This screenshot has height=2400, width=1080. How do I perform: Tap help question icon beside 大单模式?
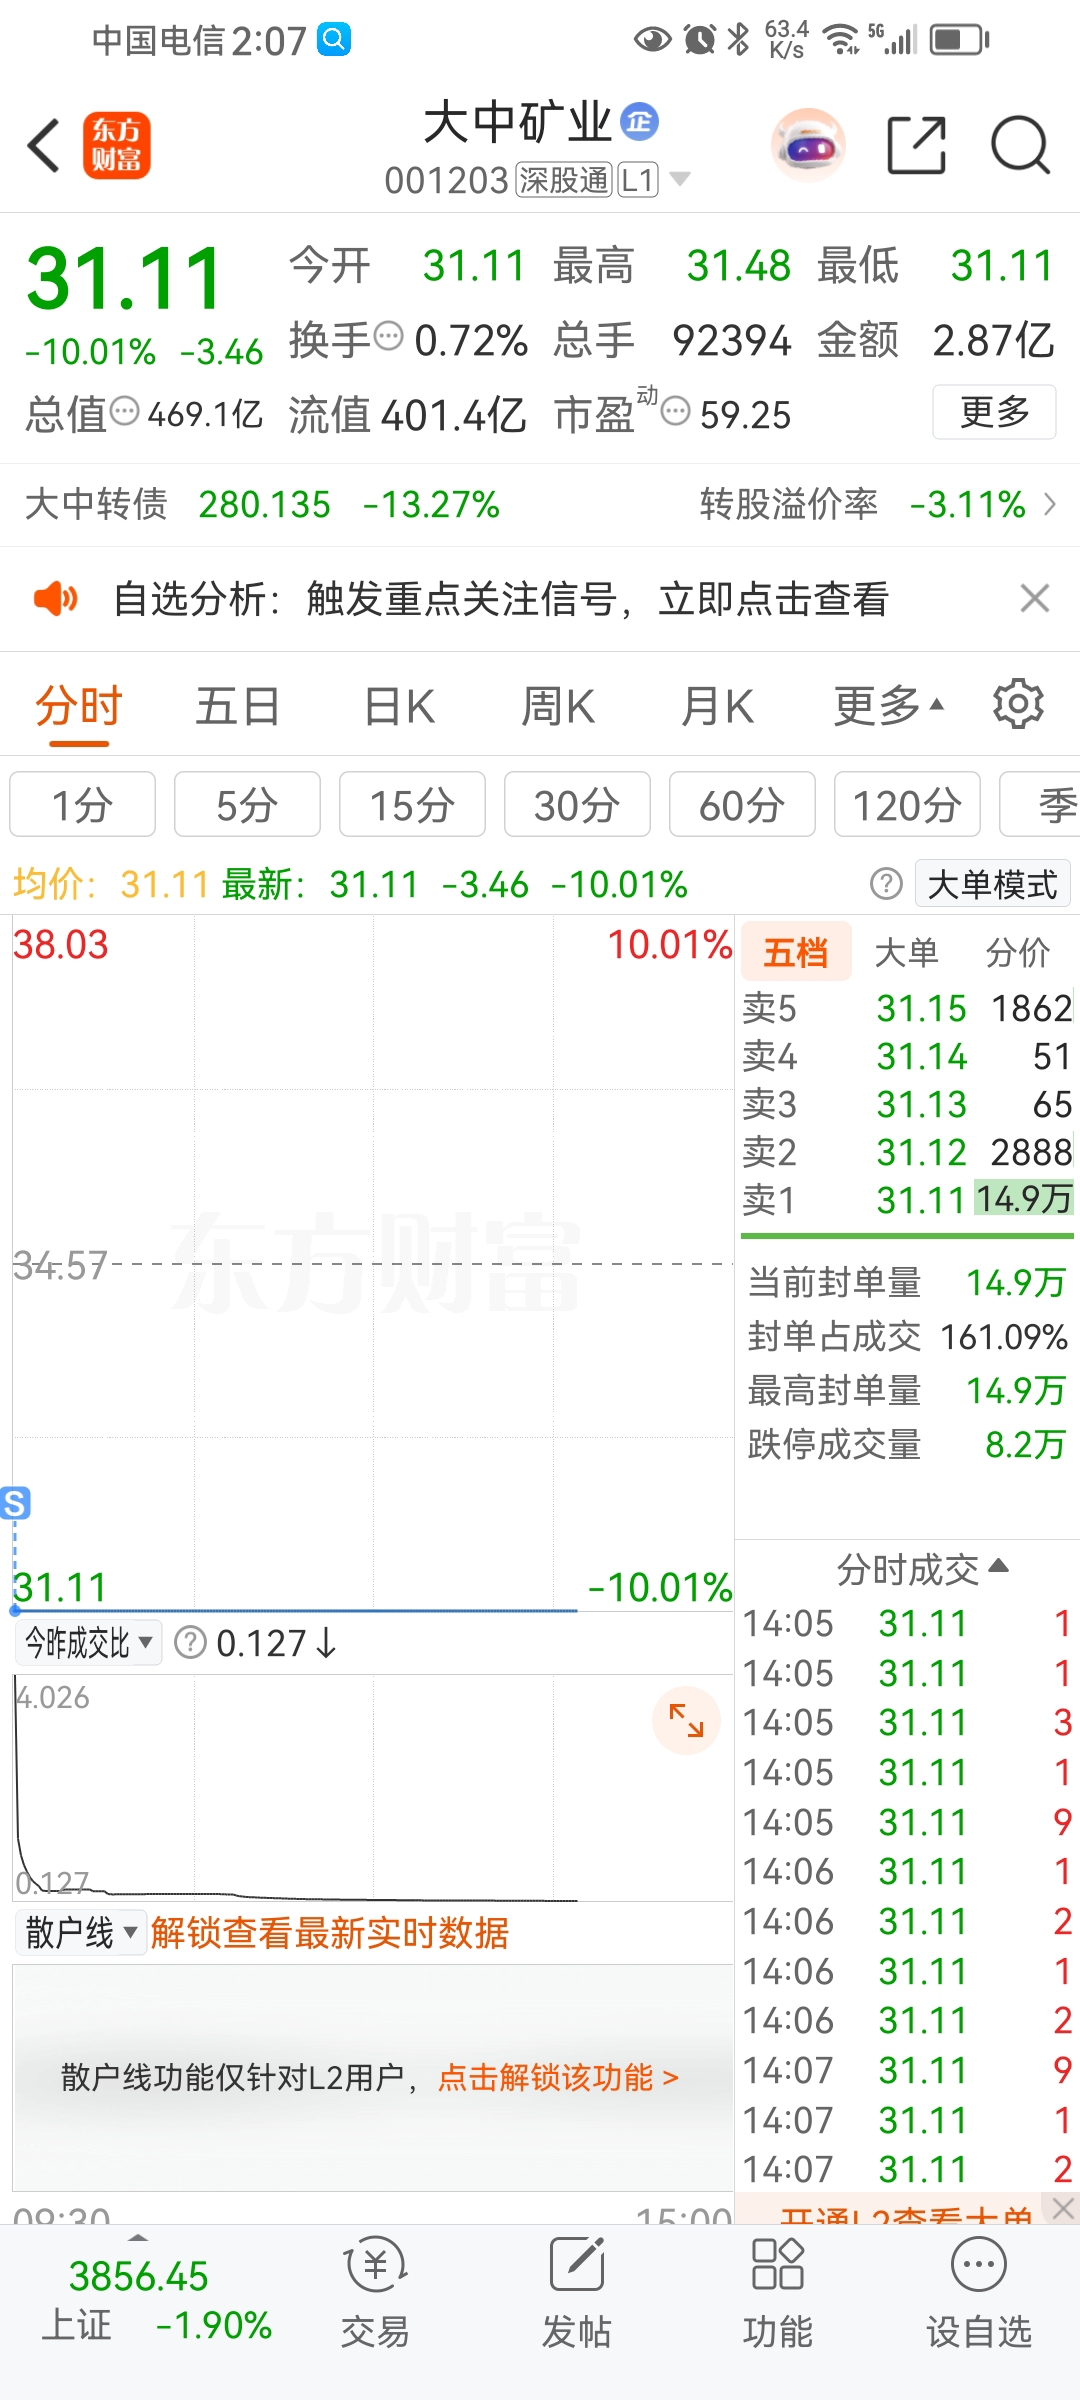pos(886,884)
